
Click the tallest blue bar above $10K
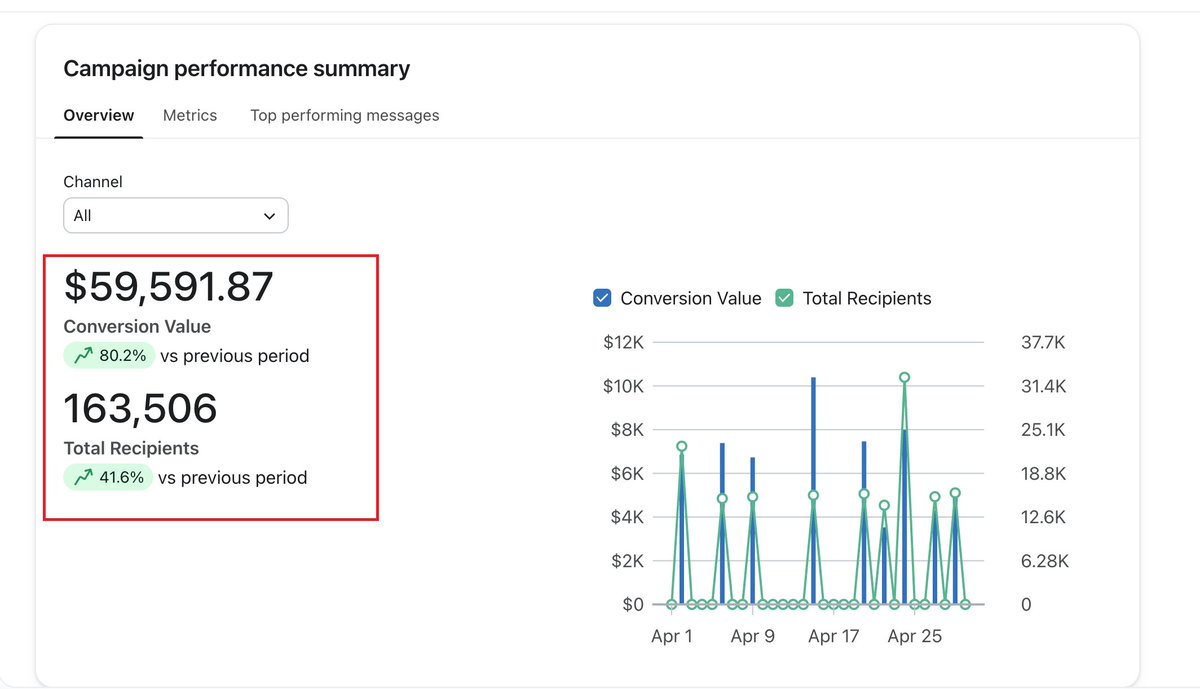pyautogui.click(x=813, y=490)
